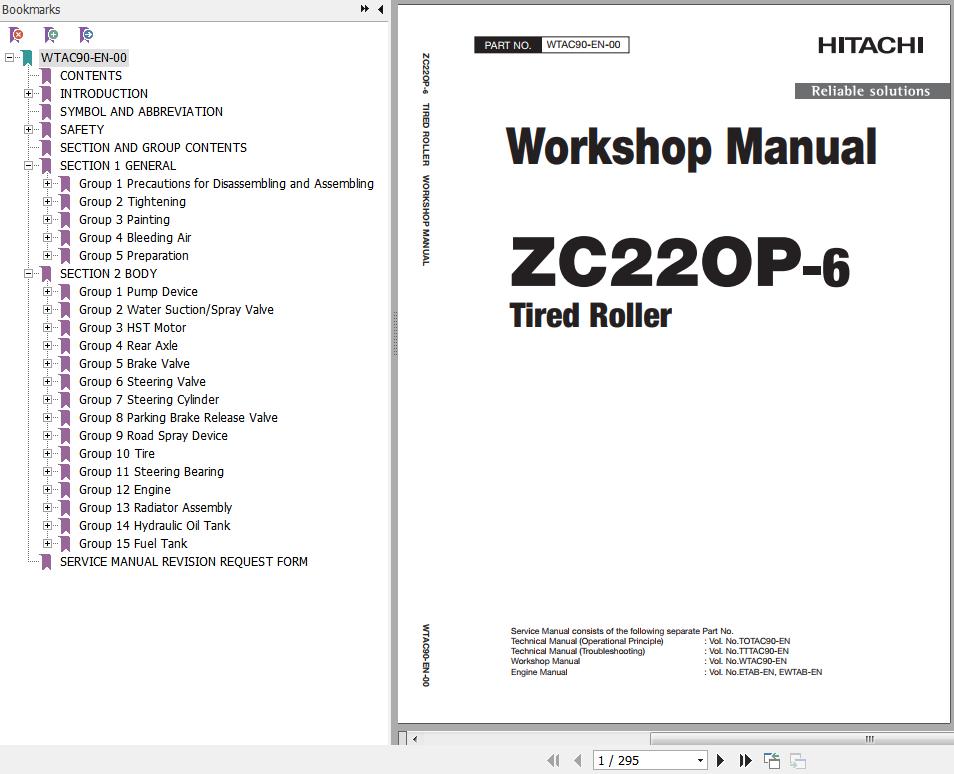Expand all bookmarks double-arrow icon
This screenshot has width=954, height=774.
click(364, 9)
